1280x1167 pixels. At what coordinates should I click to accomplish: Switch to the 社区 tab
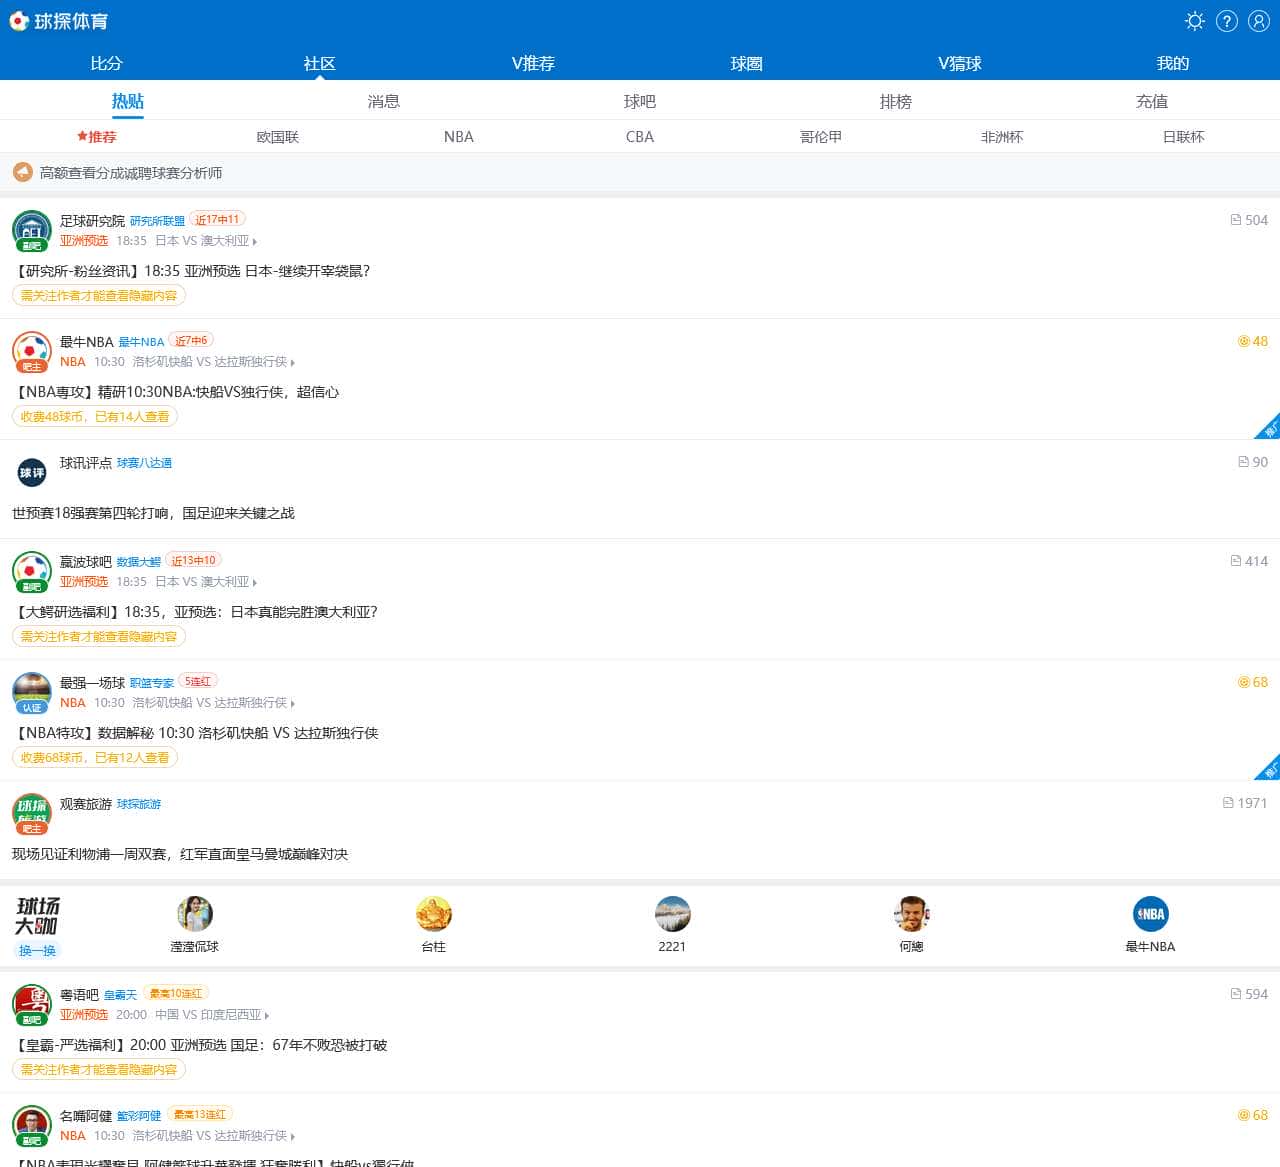pyautogui.click(x=319, y=63)
